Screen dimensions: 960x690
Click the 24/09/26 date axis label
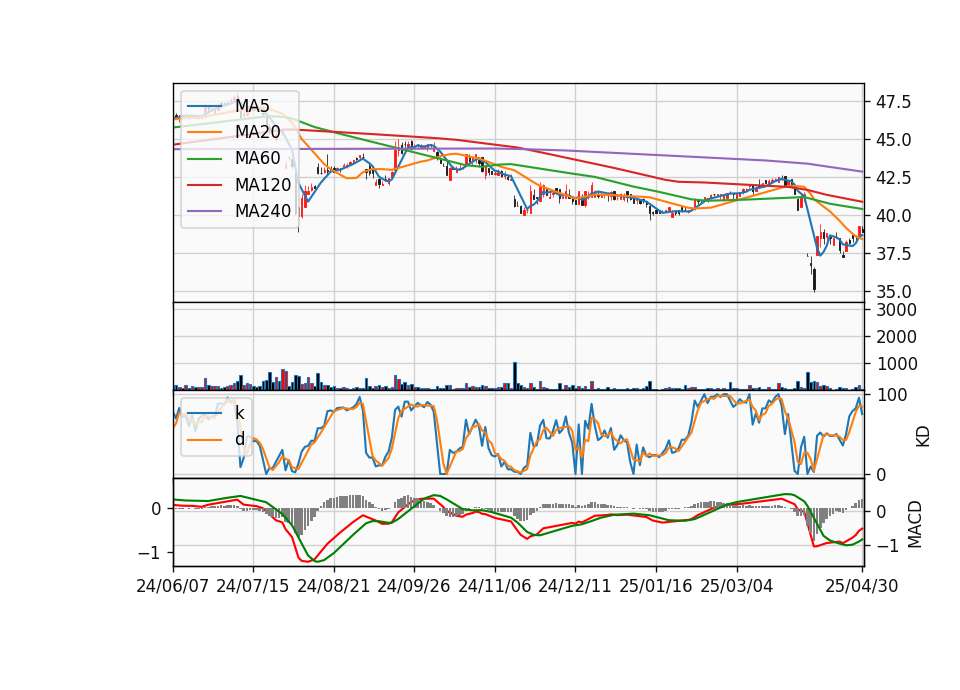tap(414, 586)
